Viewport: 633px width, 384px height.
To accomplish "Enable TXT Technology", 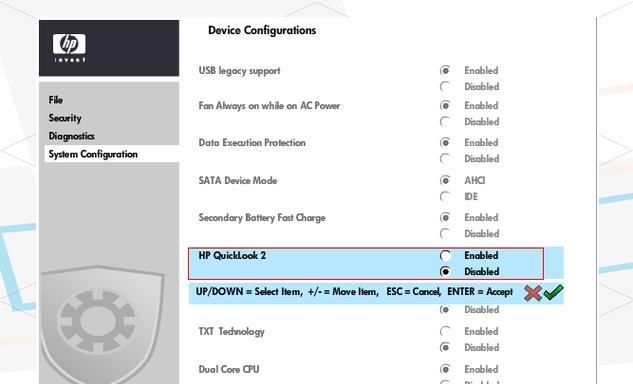I will (x=445, y=332).
